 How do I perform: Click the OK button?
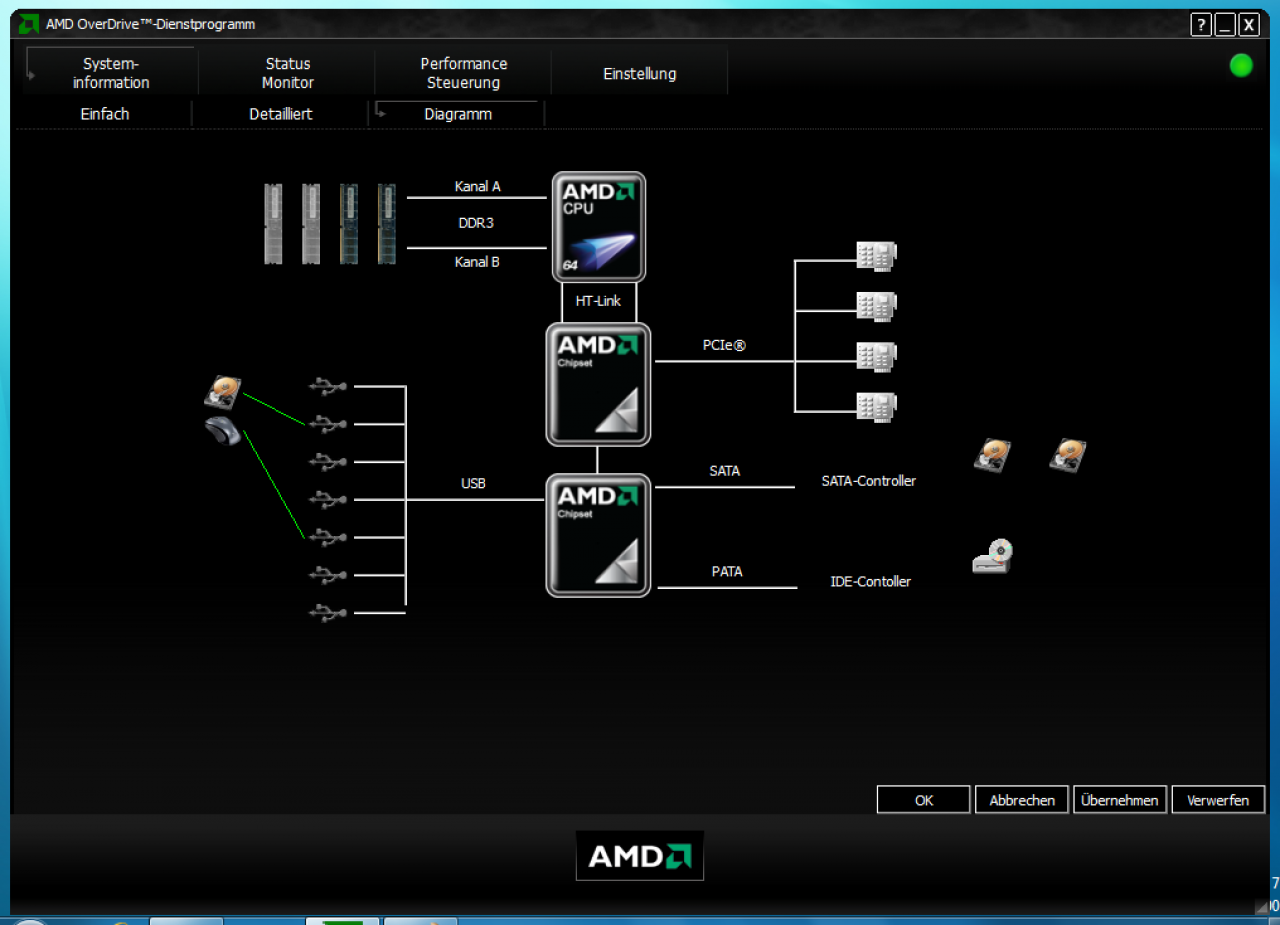[924, 800]
